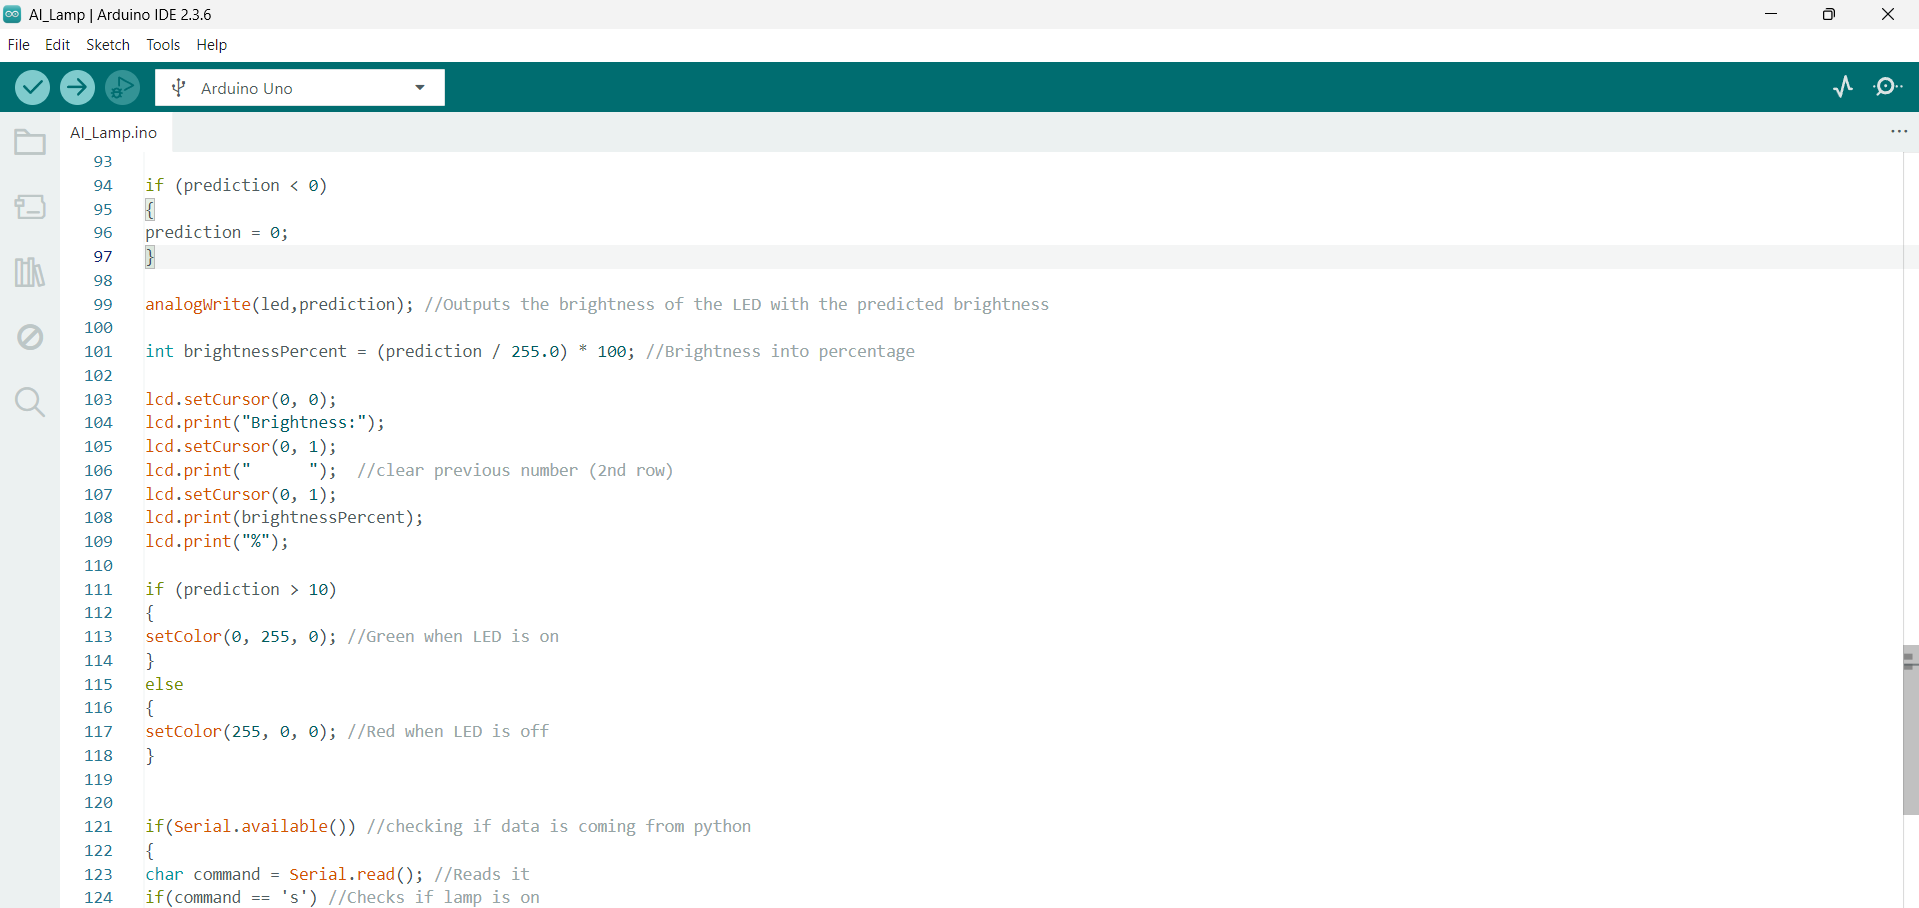Open the editor tab options ellipsis
Screen dimensions: 1919x908
click(x=1899, y=131)
